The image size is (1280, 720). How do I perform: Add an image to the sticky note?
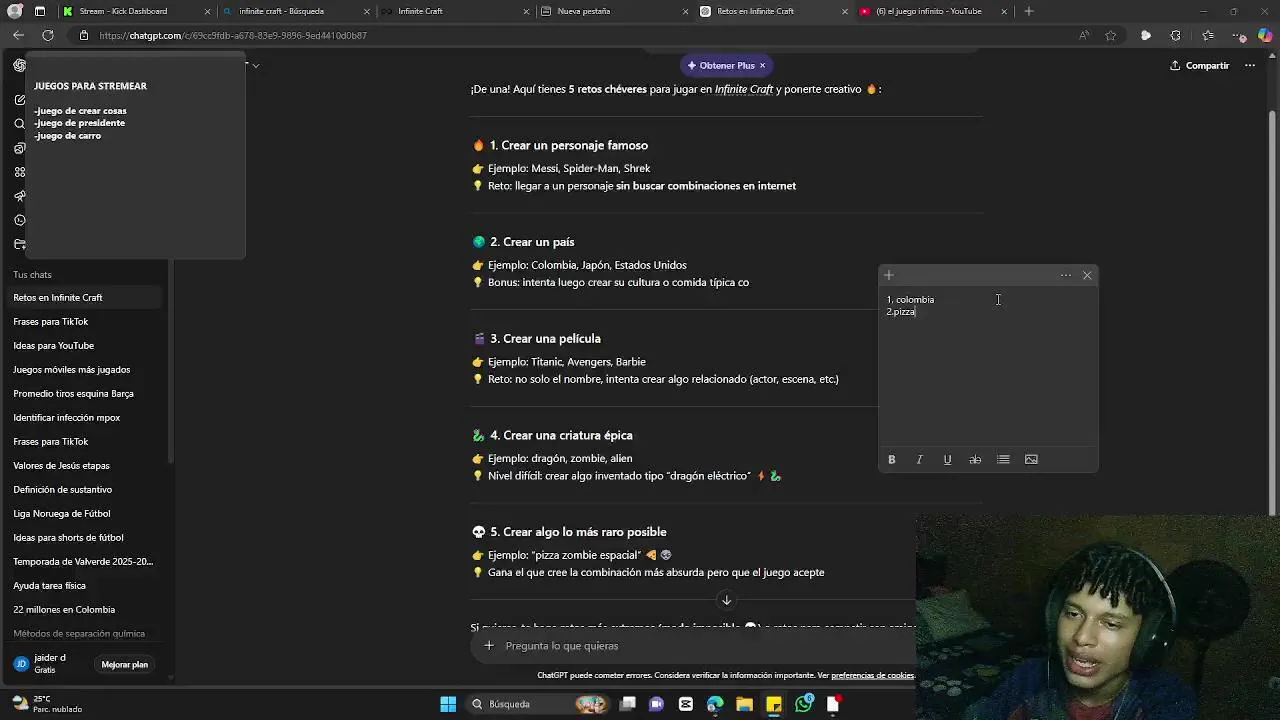1031,459
